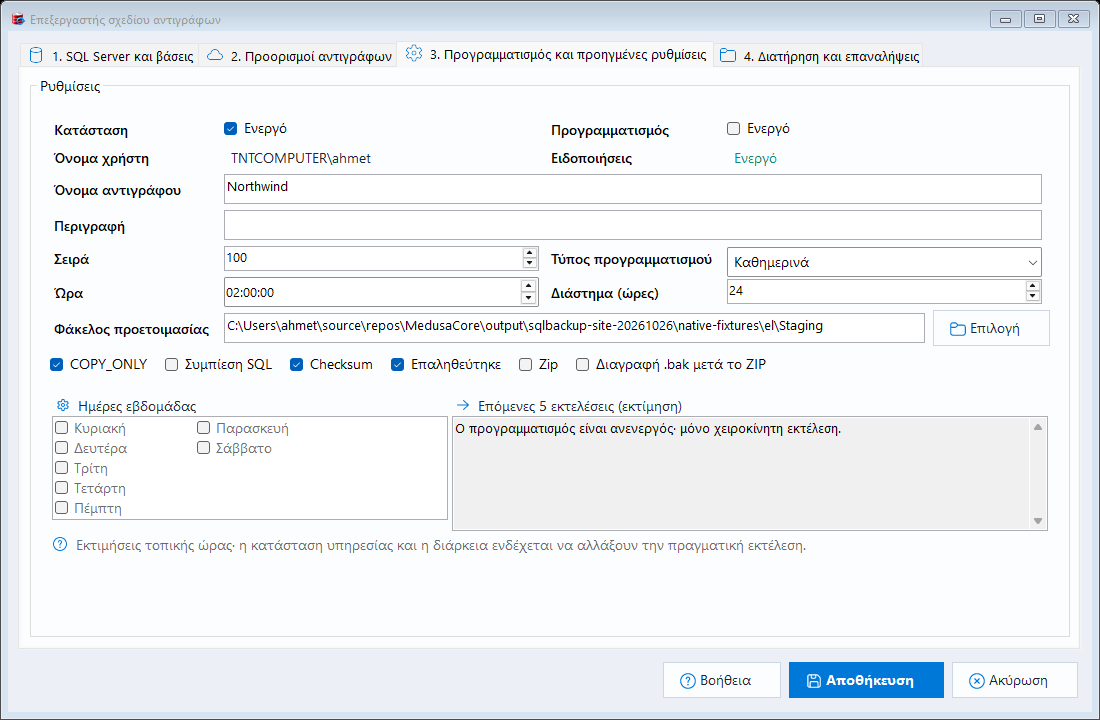Click the Επιλογή folder browse button
1100x720 pixels.
[991, 328]
